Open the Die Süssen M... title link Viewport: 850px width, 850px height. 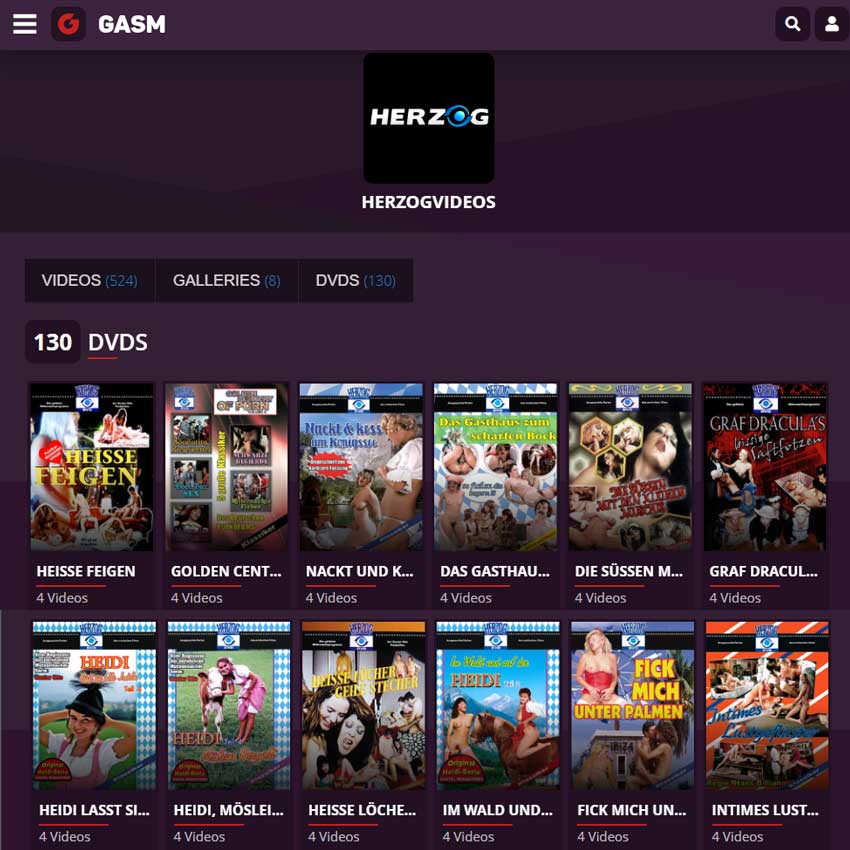pos(629,571)
